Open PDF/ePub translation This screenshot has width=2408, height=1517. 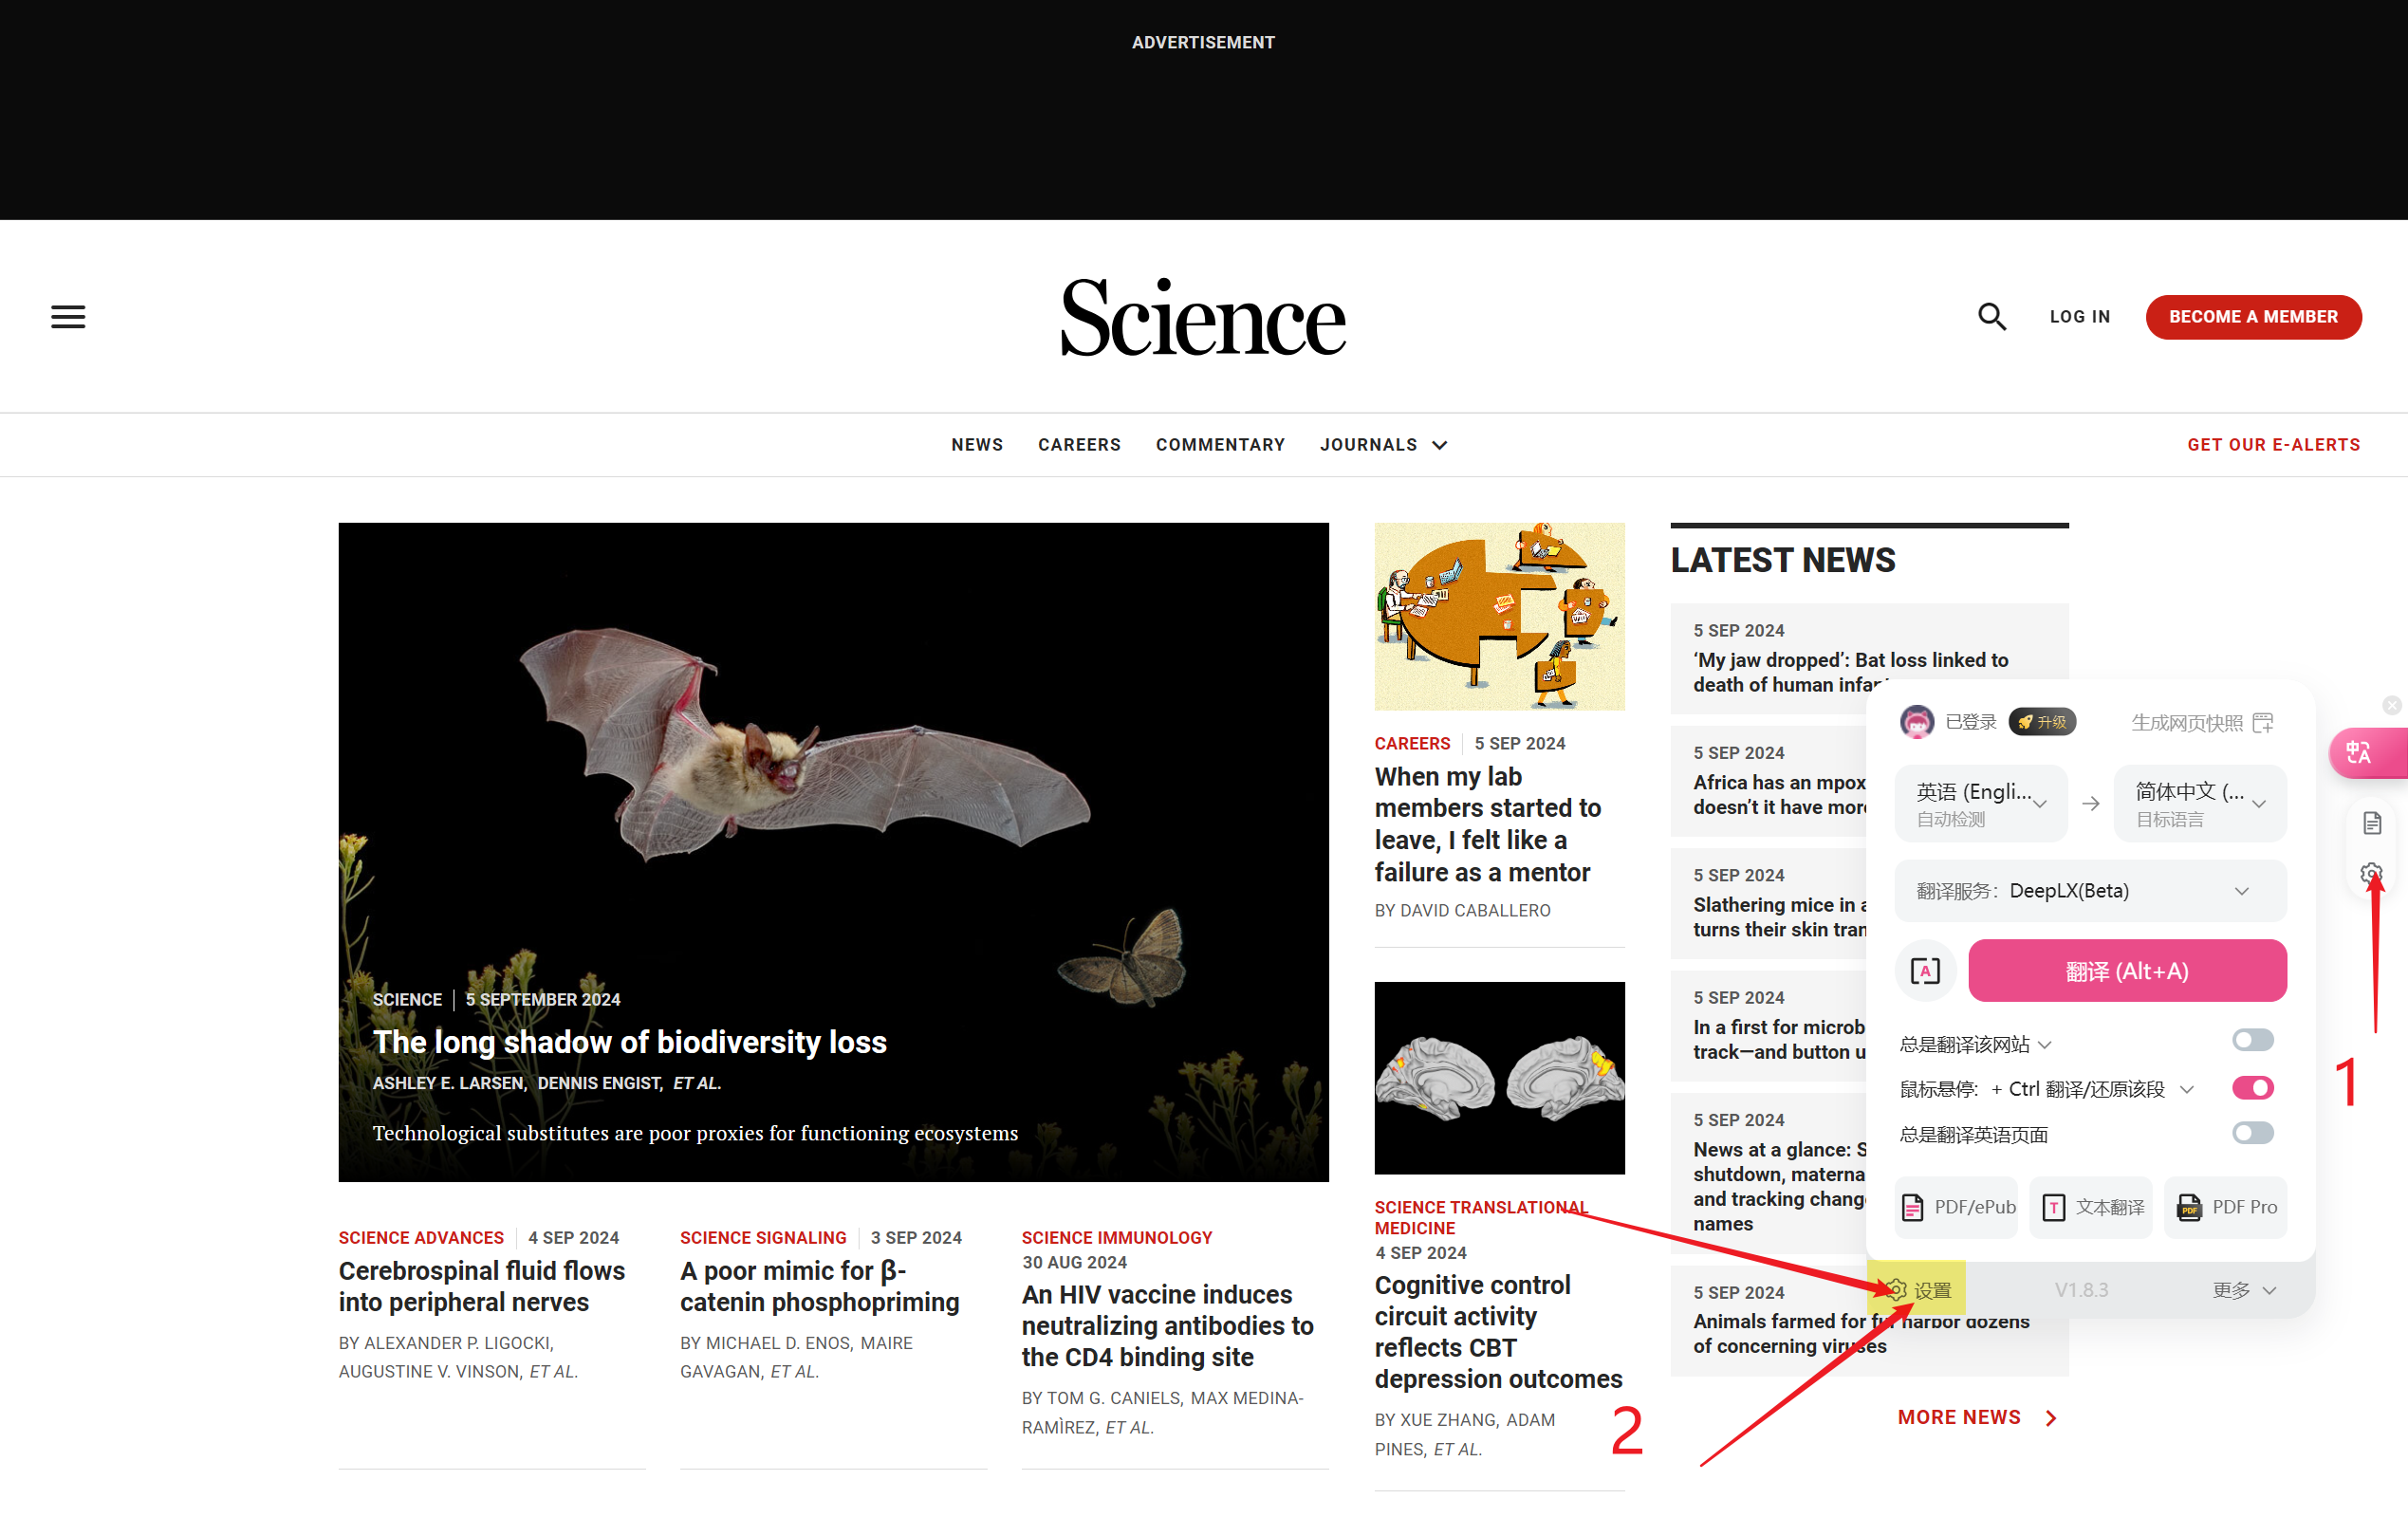1957,1207
